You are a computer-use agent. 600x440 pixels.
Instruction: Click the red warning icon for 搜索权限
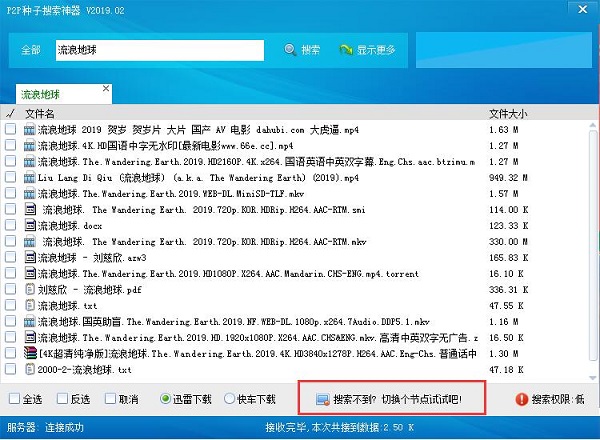[x=521, y=399]
